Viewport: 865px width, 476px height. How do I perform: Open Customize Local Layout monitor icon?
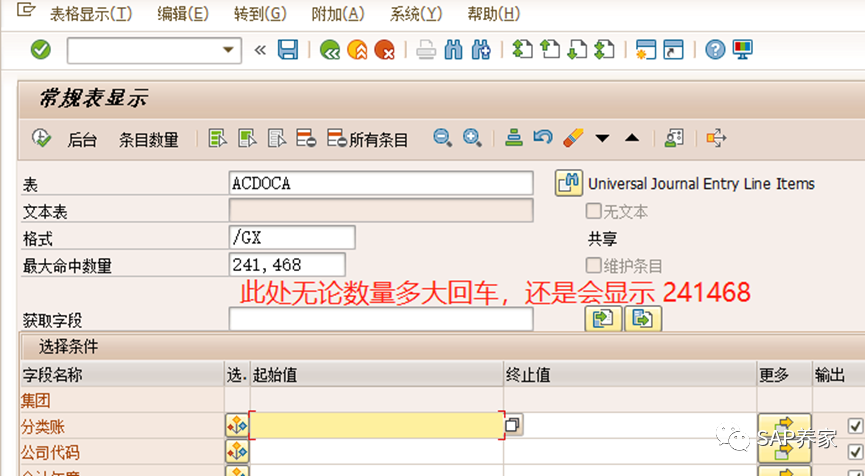coord(743,50)
